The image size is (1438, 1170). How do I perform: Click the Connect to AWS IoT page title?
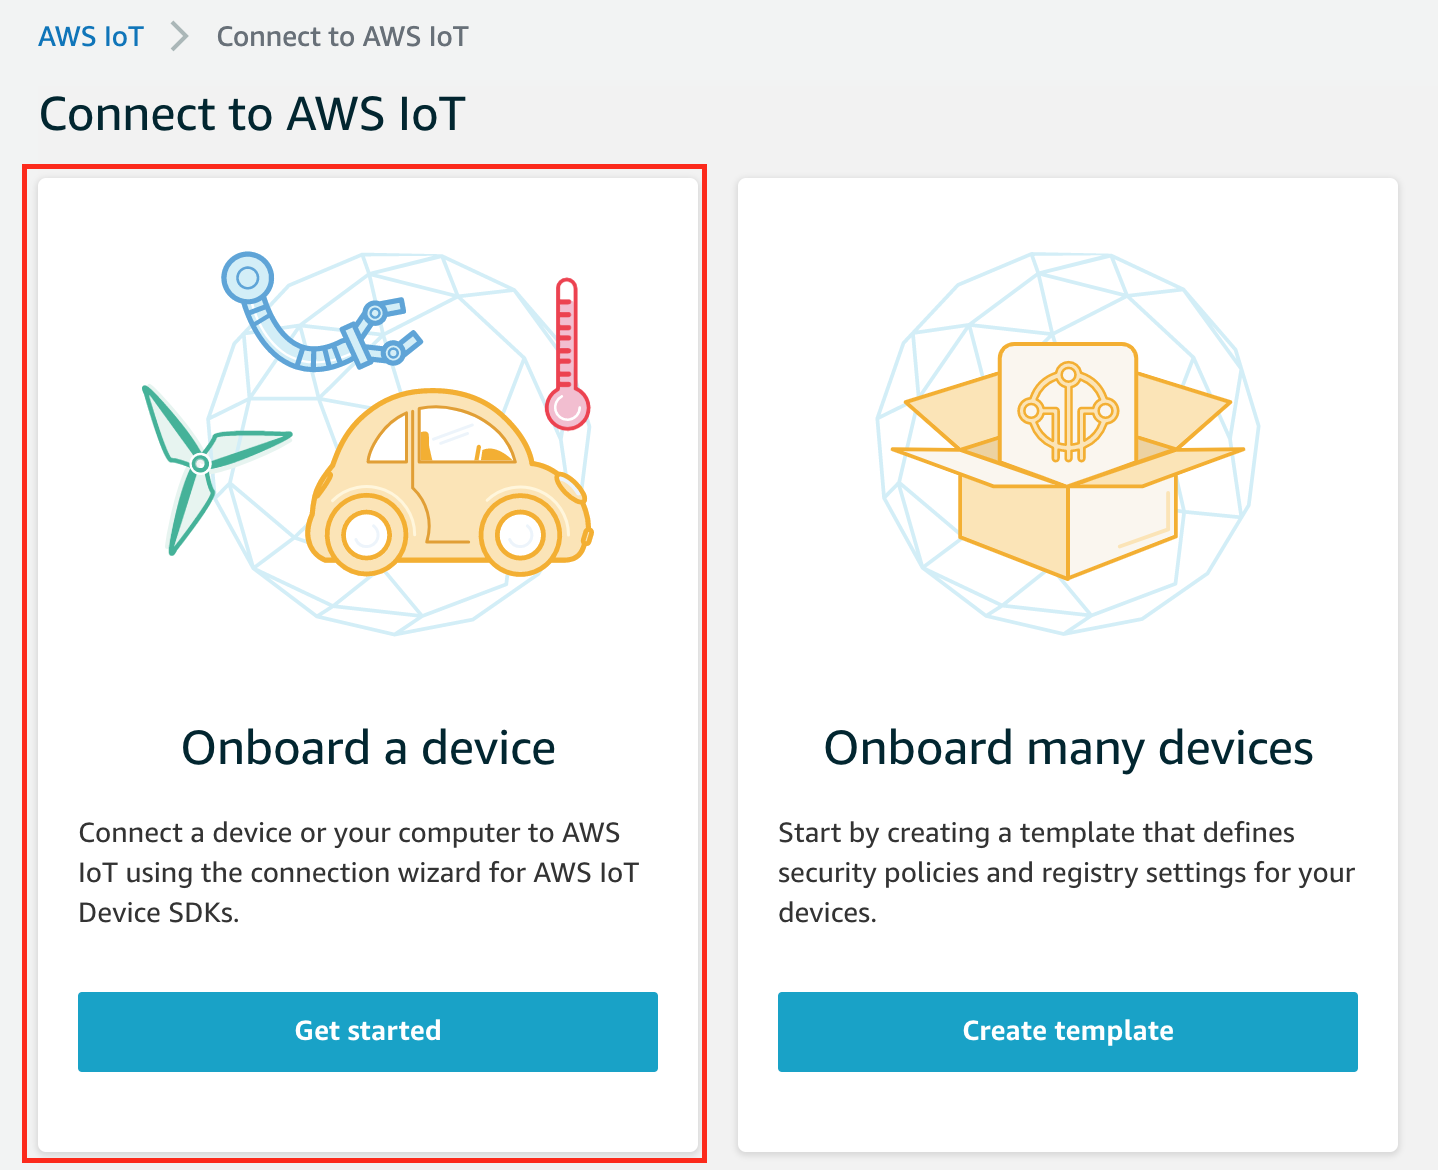[x=252, y=114]
